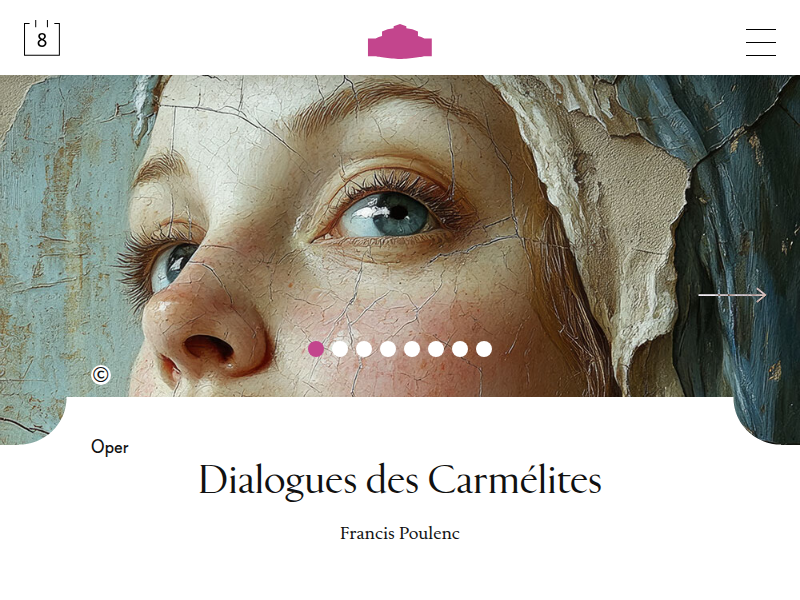Select the first pink slide dot
The height and width of the screenshot is (600, 800).
click(316, 349)
